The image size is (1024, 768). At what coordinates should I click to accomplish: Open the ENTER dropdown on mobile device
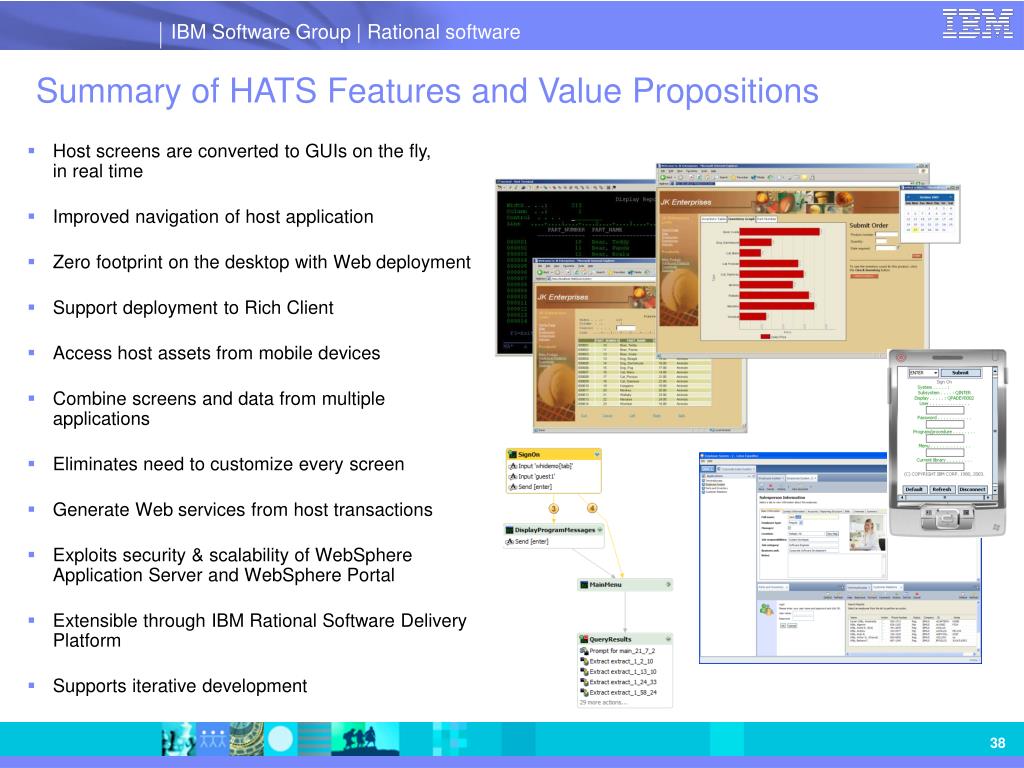click(923, 373)
